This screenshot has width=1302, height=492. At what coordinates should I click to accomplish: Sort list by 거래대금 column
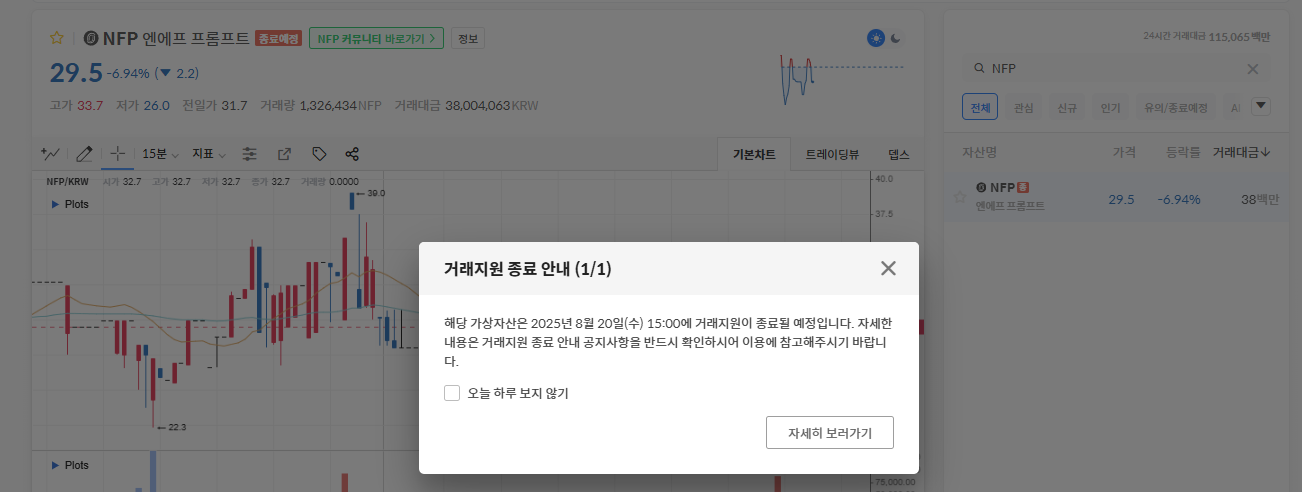point(1241,153)
